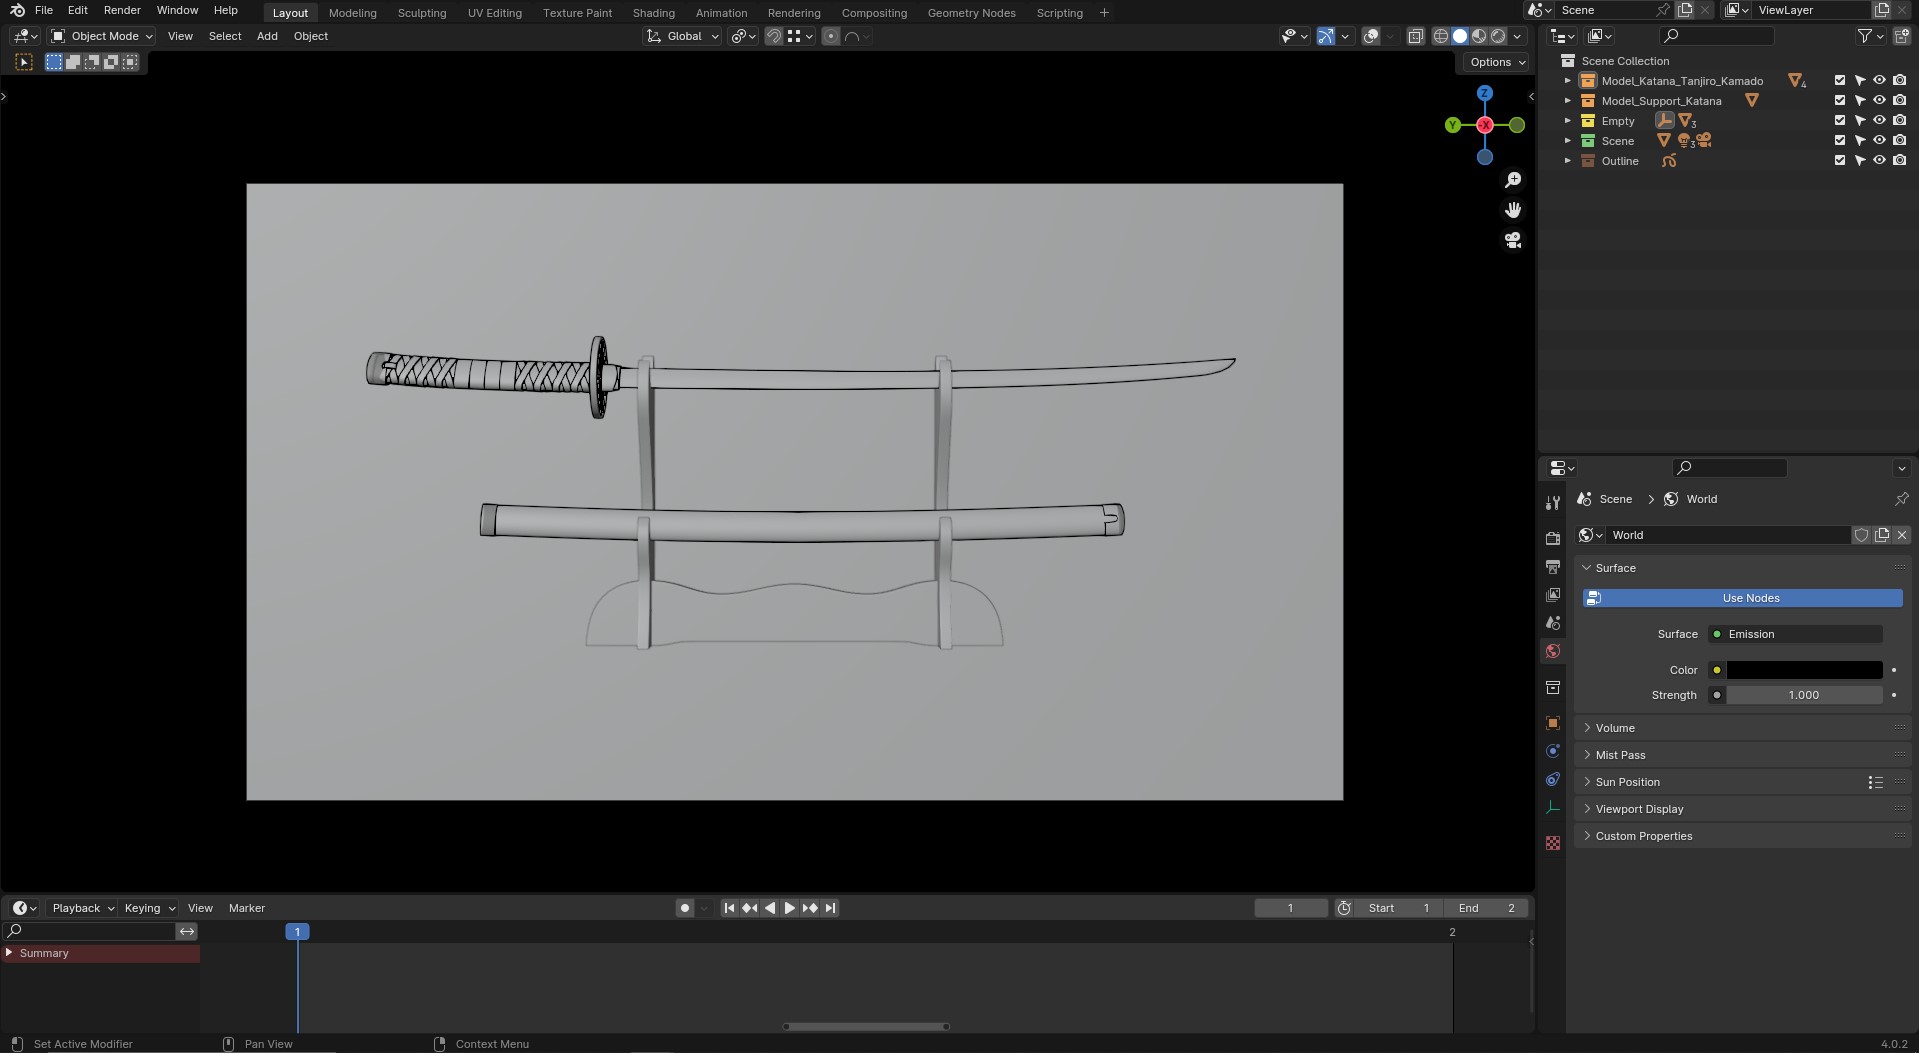
Task: Uncheck the Model_Support_Katana collection checkbox
Action: tap(1840, 101)
